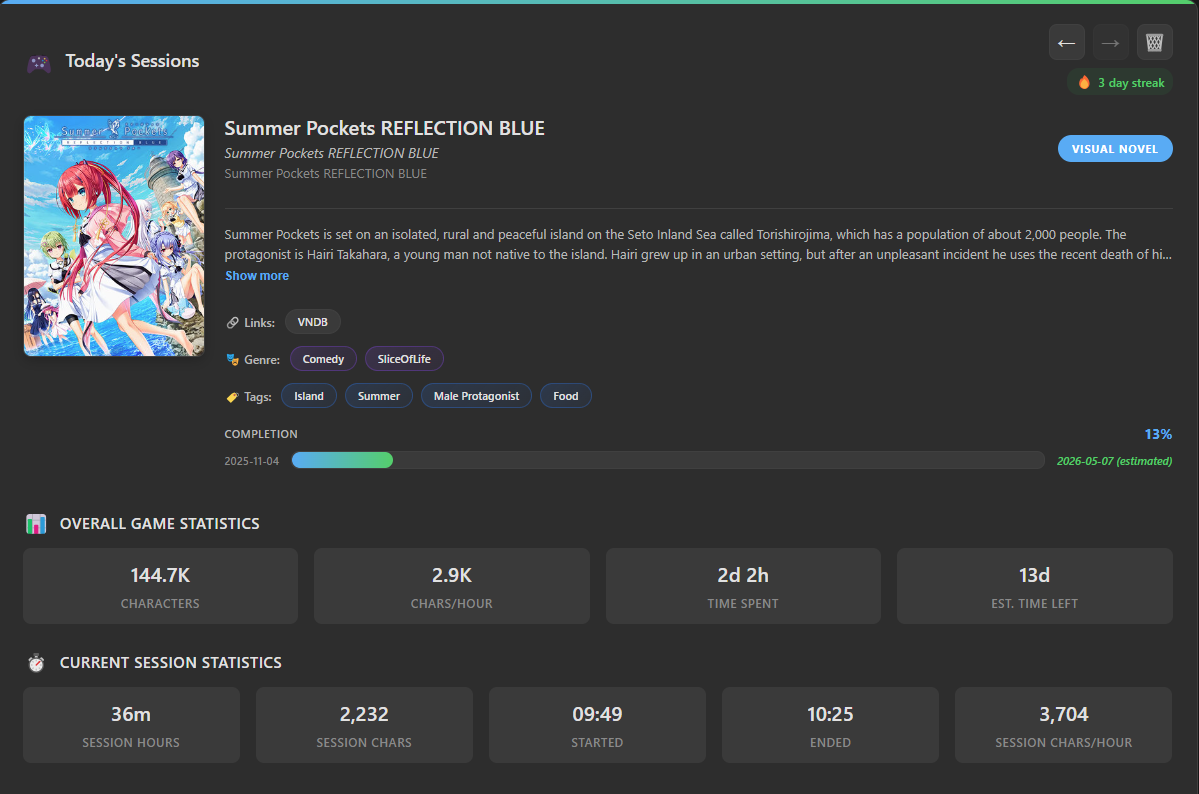
Task: Click the flame icon in the streak badge
Action: 1084,83
